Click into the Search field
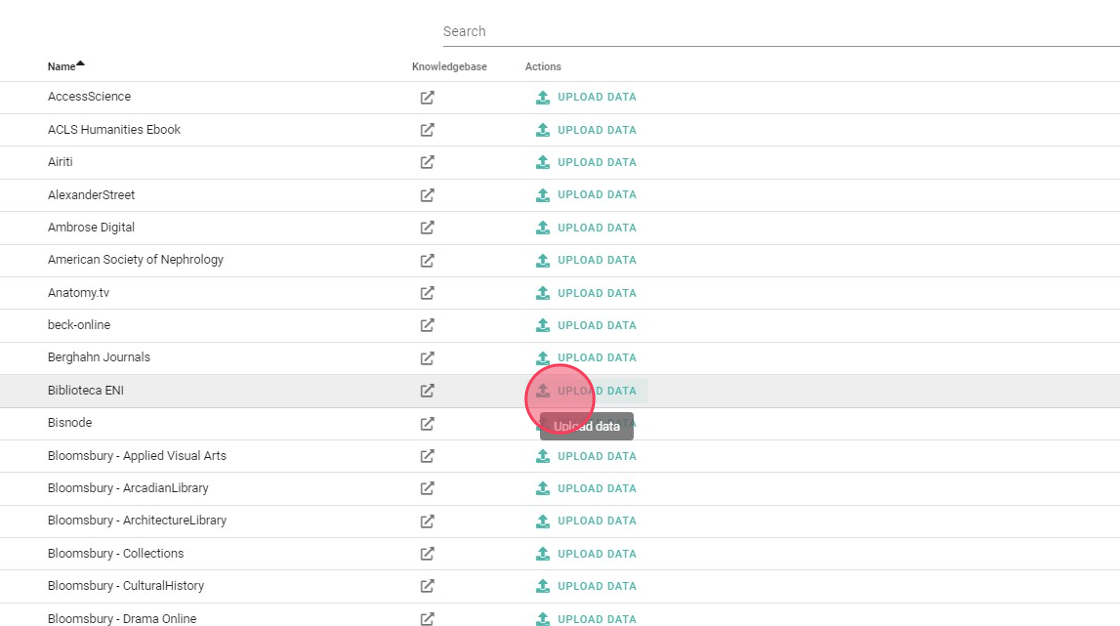Viewport: 1120px width, 626px height. tap(781, 31)
